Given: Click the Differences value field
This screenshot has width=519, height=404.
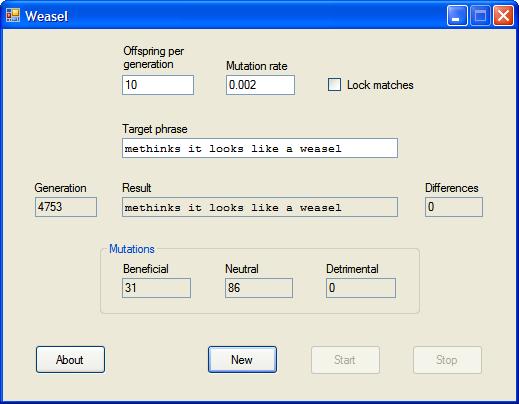Looking at the screenshot, I should point(454,207).
